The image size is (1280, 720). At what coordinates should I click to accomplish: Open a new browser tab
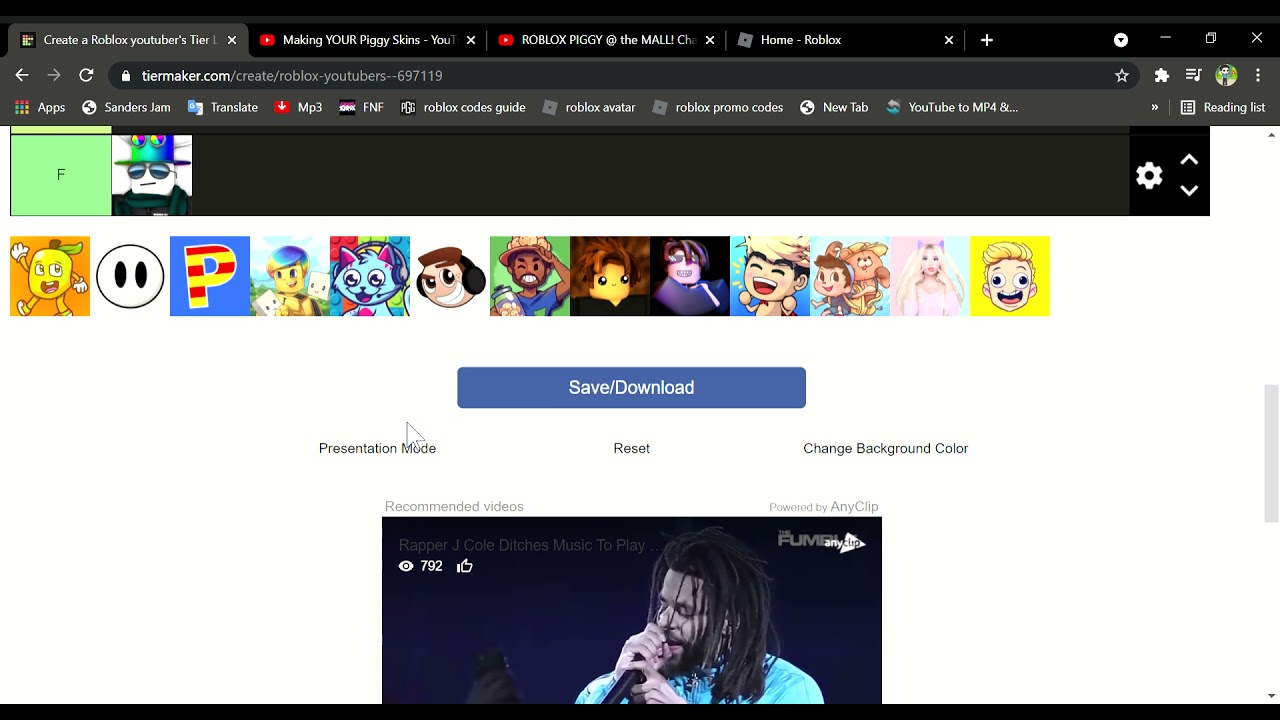pos(987,40)
